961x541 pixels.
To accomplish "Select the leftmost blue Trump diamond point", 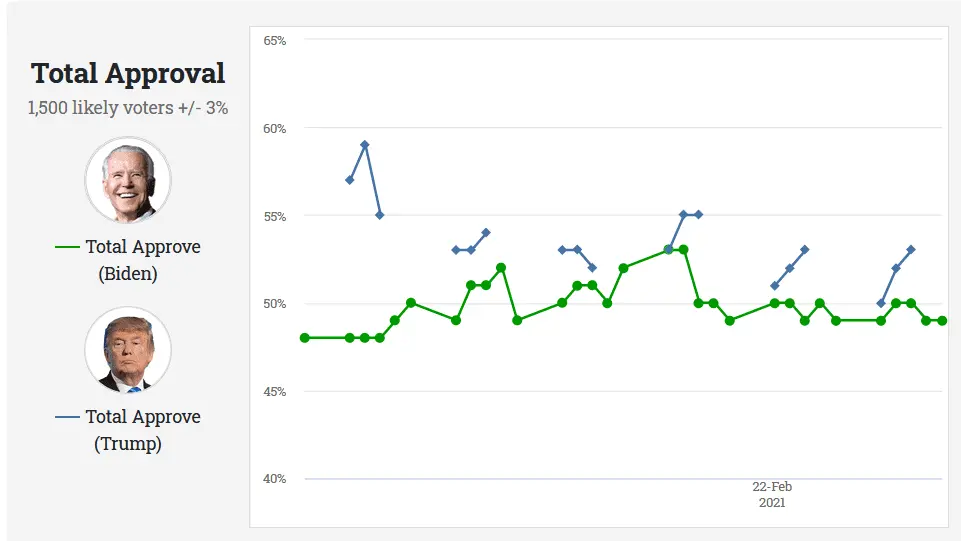I will point(349,180).
